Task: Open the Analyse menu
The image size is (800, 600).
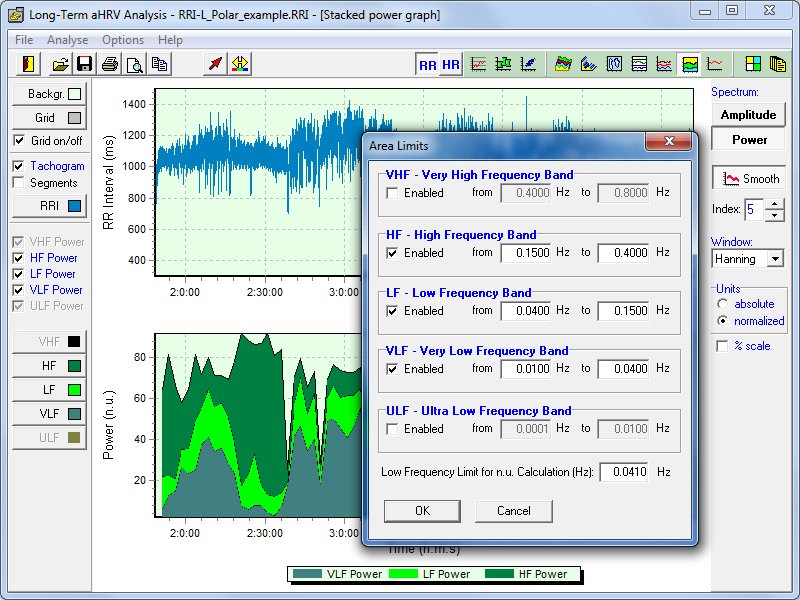Action: [67, 40]
